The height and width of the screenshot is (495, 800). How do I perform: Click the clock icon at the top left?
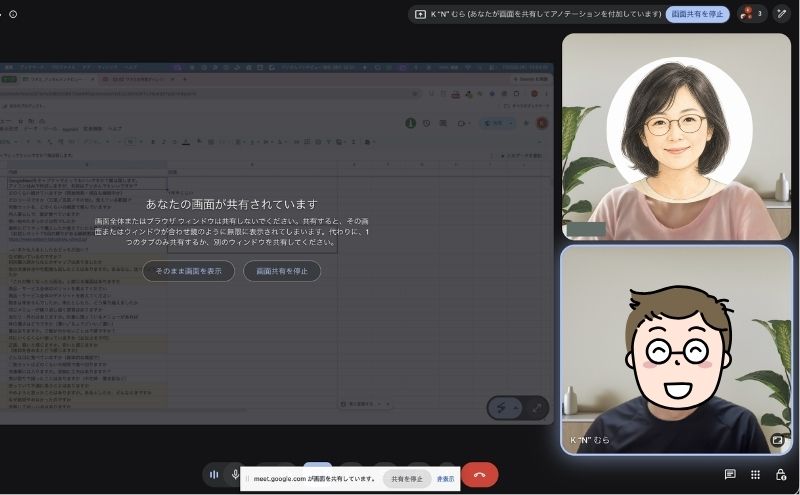point(13,14)
